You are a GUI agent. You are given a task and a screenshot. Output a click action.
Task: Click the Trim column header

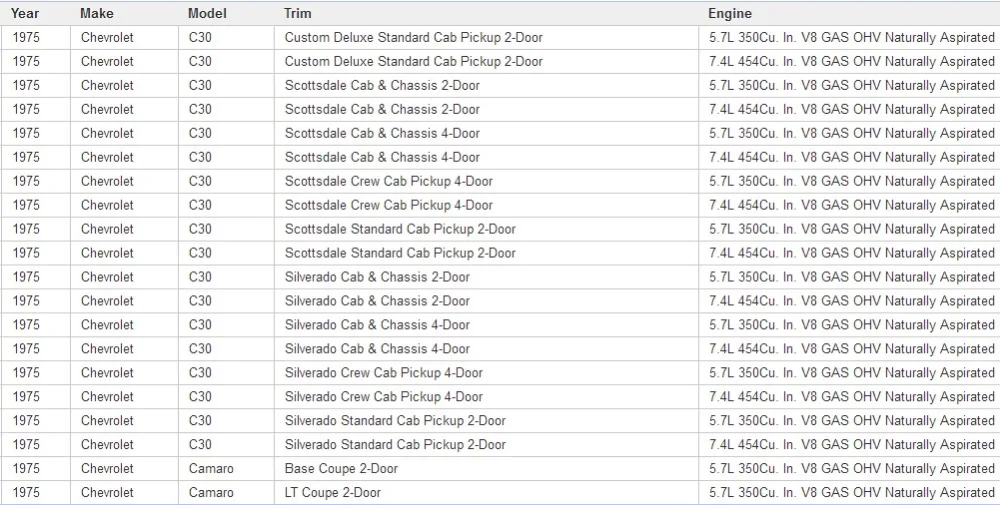coord(298,13)
